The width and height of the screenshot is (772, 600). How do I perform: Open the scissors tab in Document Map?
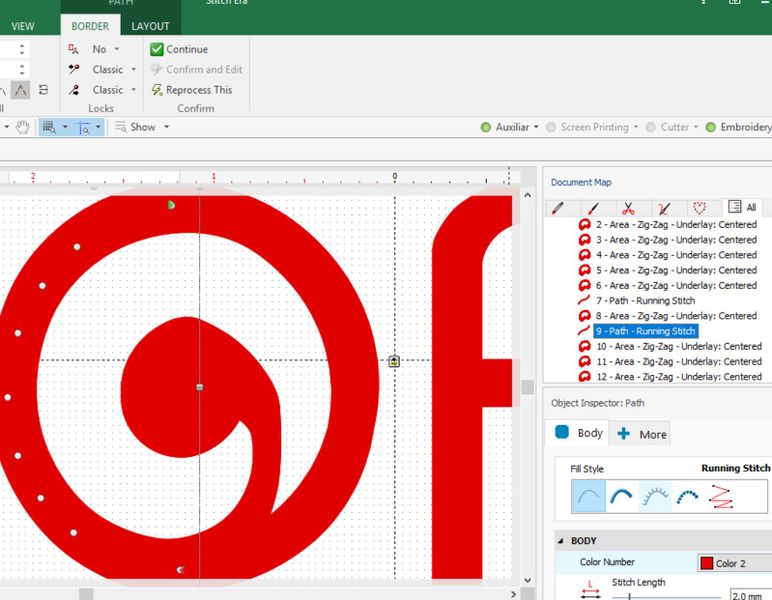coord(628,208)
